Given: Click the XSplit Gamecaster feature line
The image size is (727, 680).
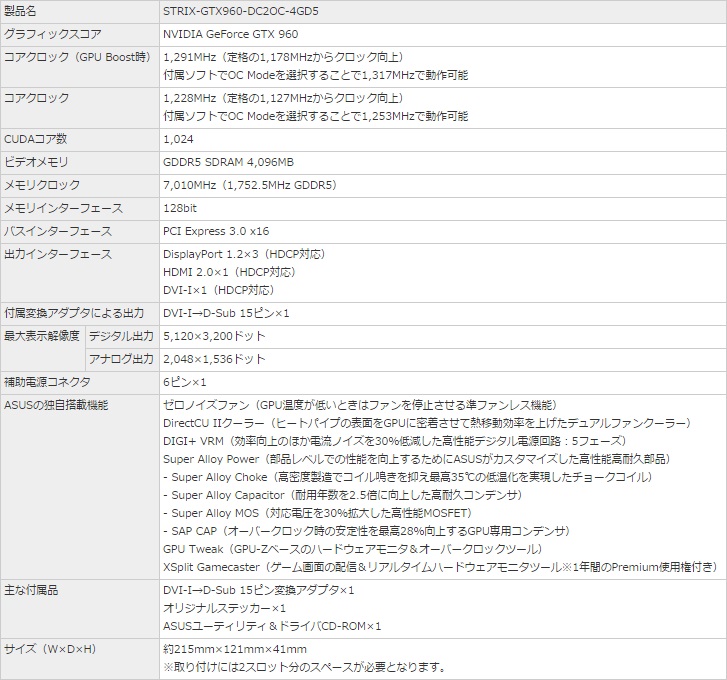Looking at the screenshot, I should coord(440,567).
